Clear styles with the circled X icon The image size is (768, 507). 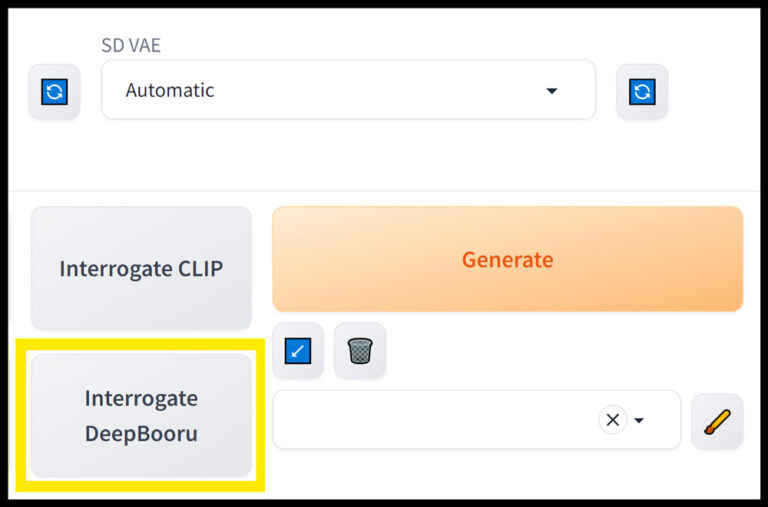[x=613, y=420]
